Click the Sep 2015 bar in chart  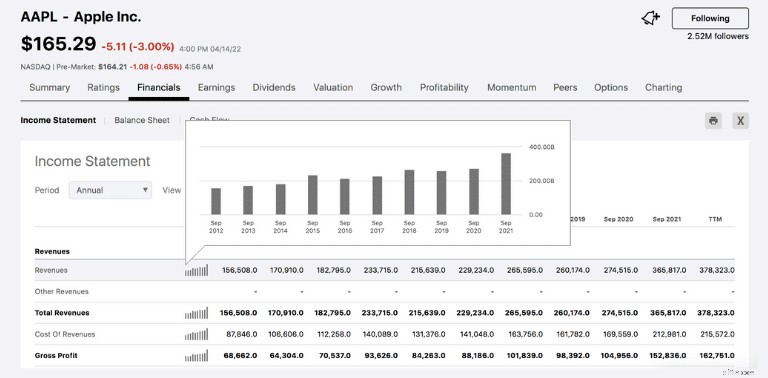(312, 195)
